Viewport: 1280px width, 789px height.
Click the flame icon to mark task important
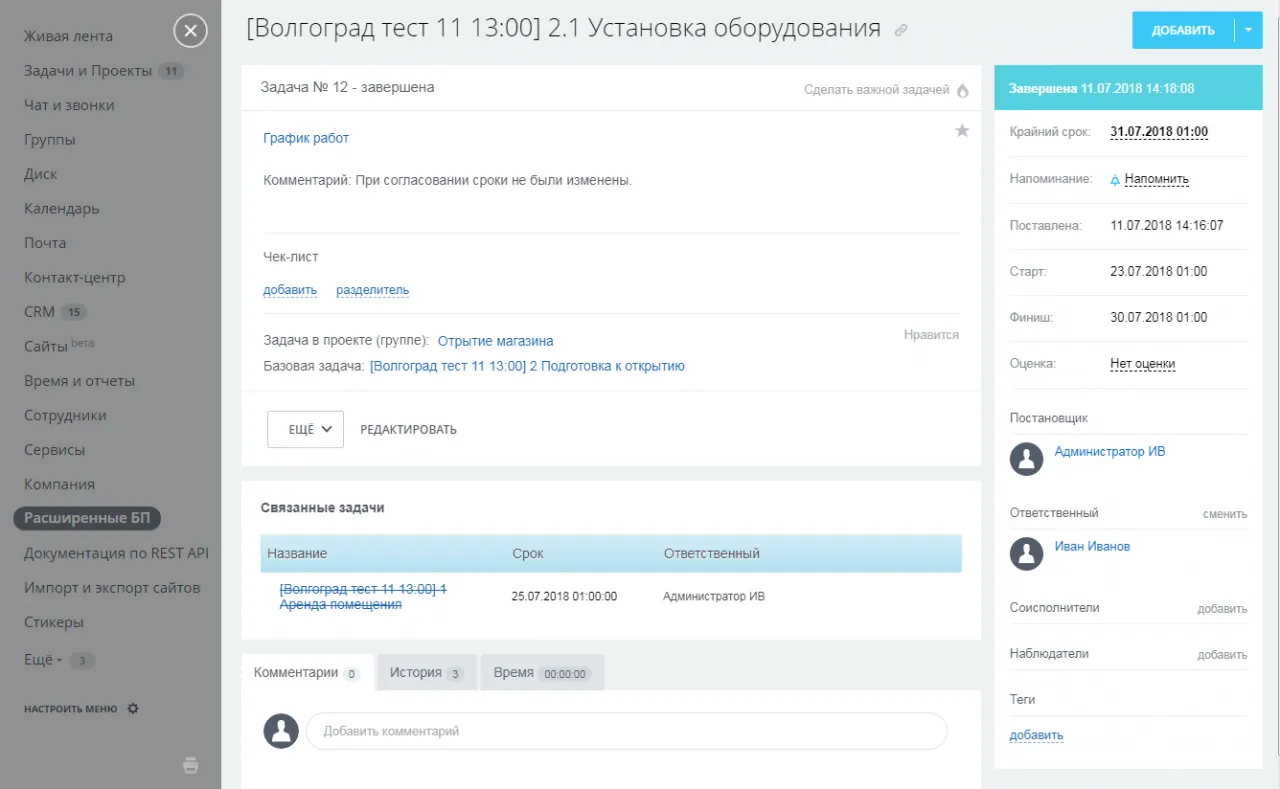tap(963, 90)
